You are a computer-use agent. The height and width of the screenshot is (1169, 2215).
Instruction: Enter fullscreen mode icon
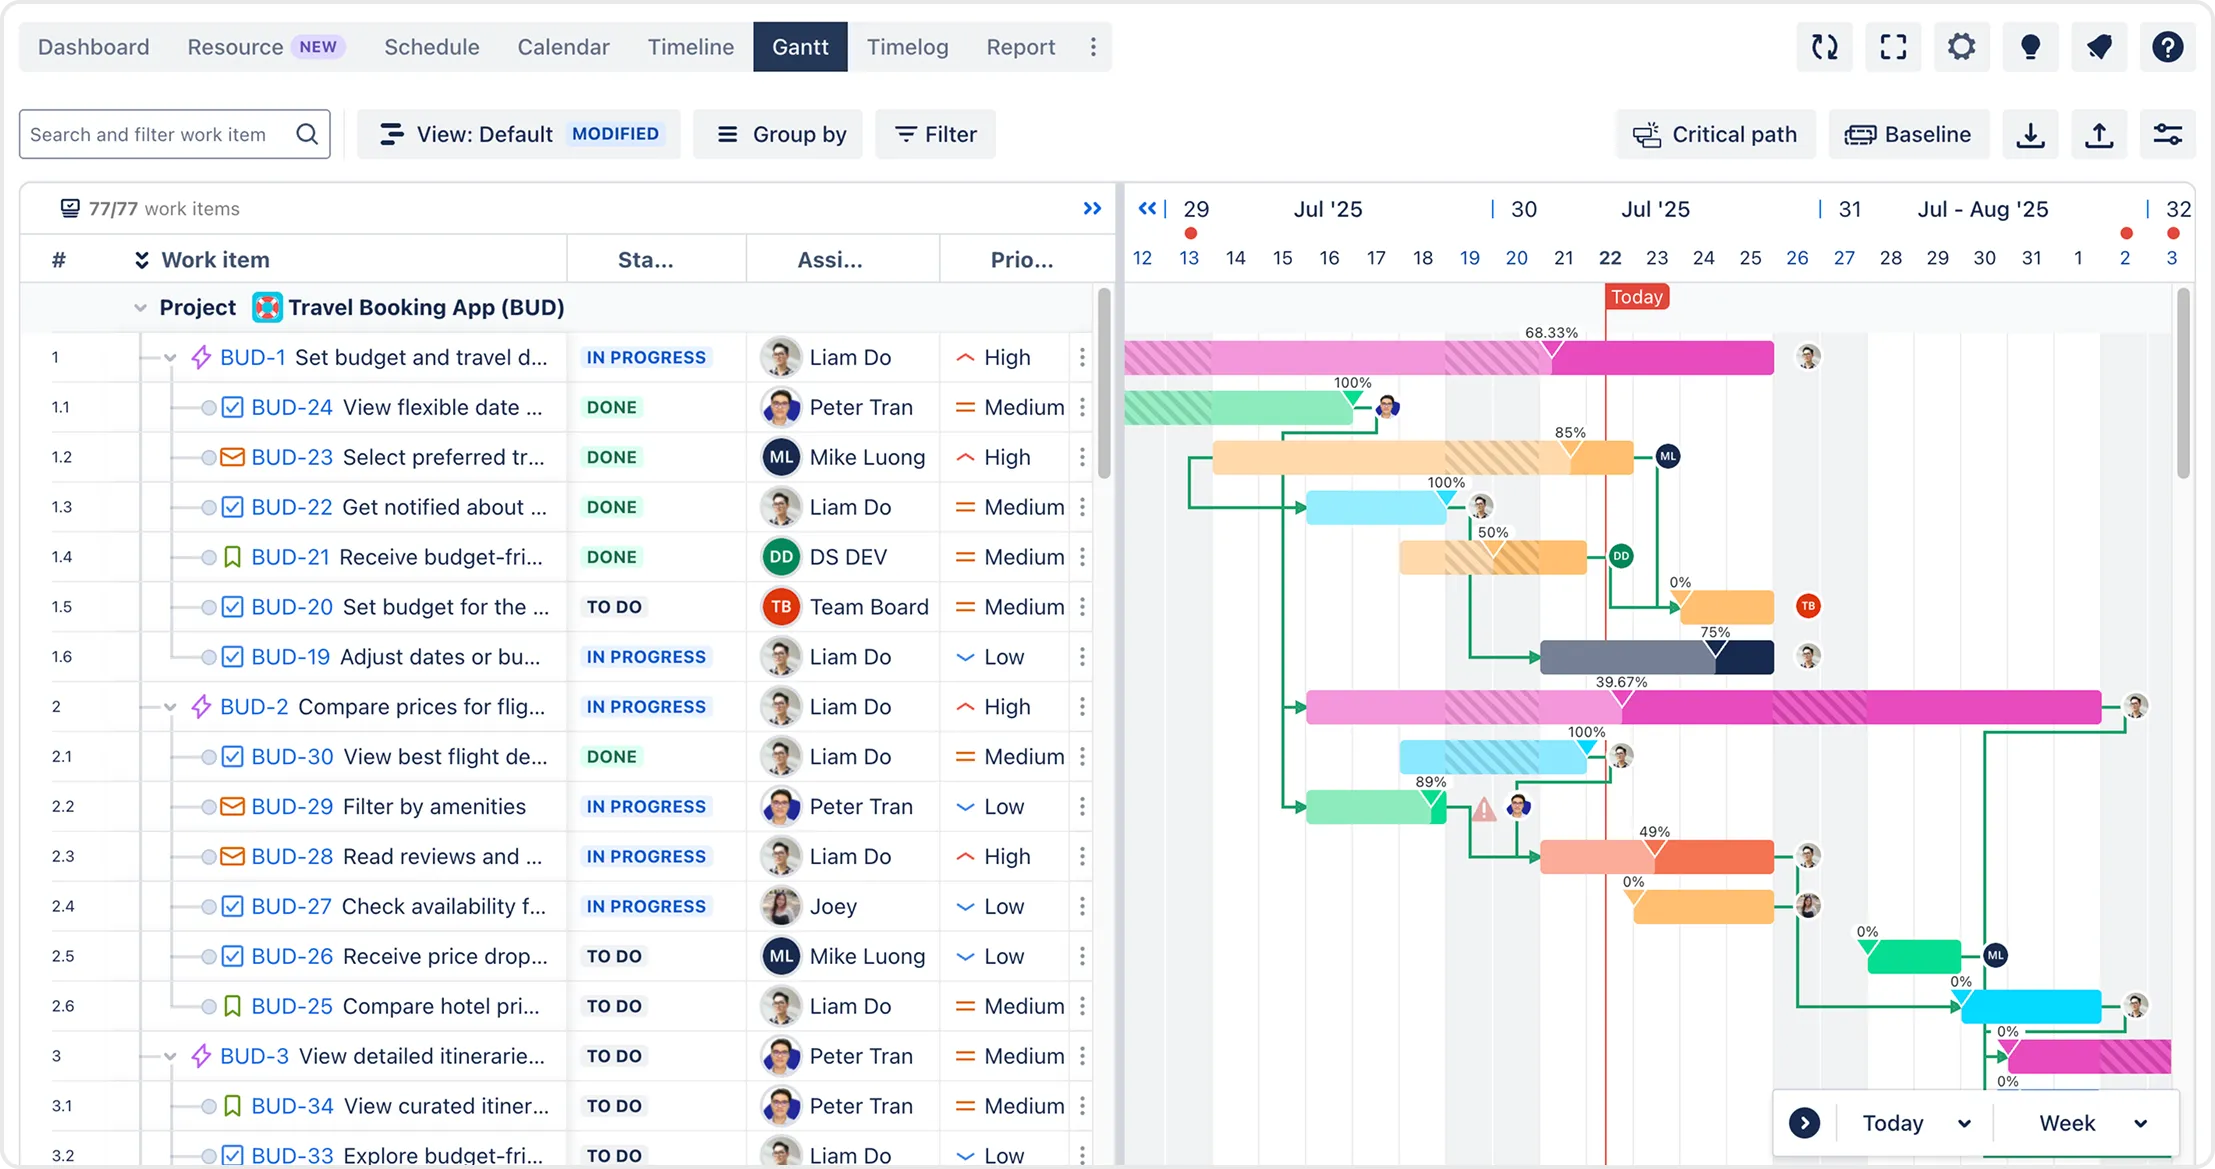click(1893, 47)
